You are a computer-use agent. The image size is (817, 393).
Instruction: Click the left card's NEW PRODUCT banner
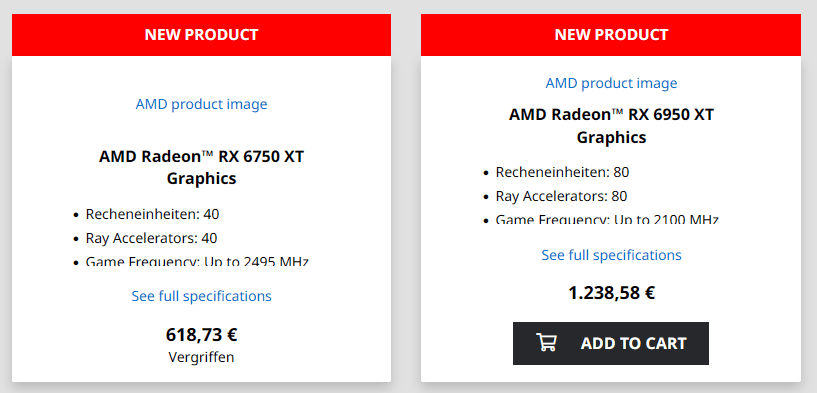coord(201,34)
